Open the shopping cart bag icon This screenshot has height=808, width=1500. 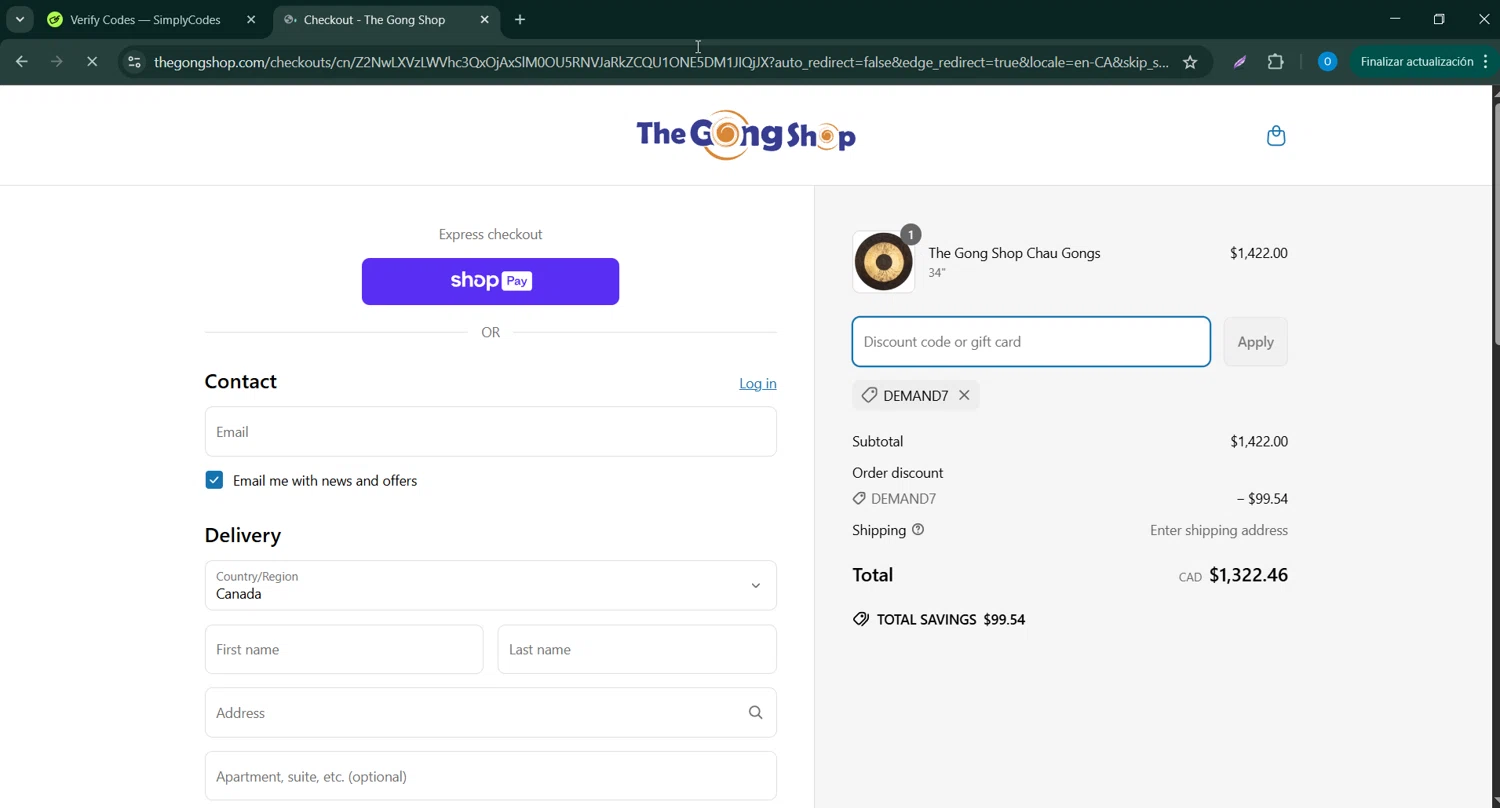[x=1276, y=136]
